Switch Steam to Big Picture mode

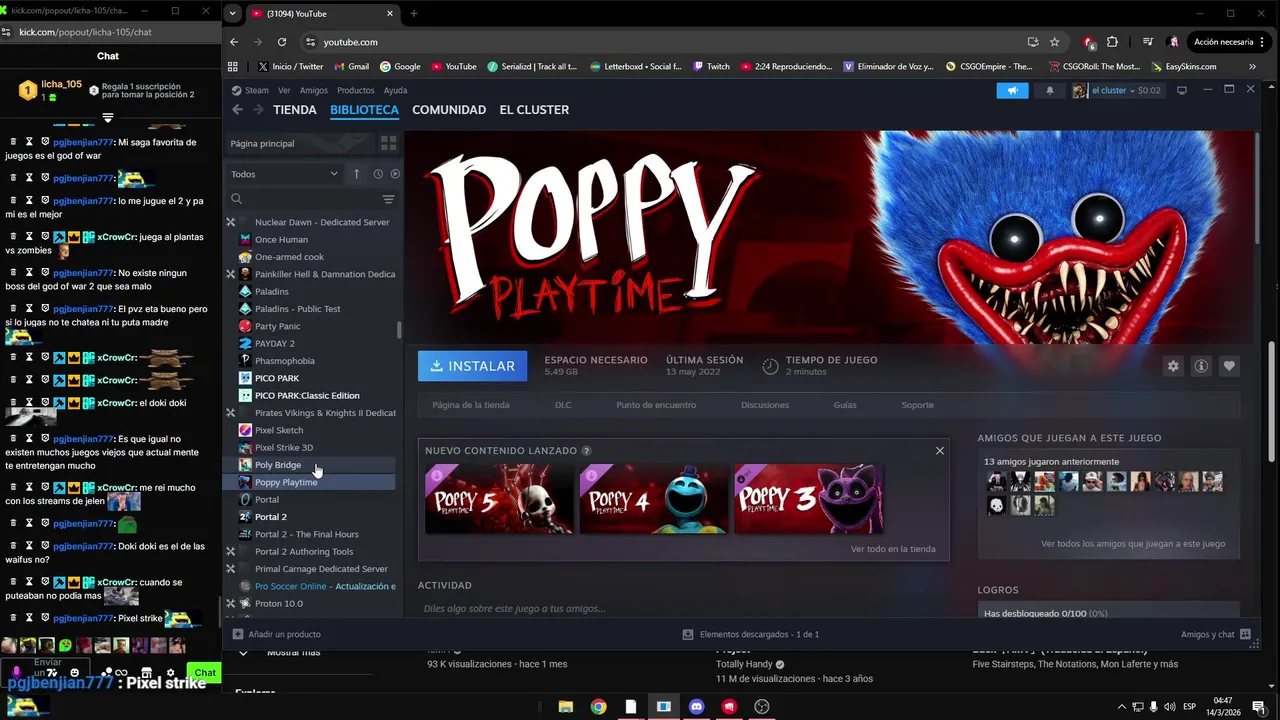(x=1182, y=90)
